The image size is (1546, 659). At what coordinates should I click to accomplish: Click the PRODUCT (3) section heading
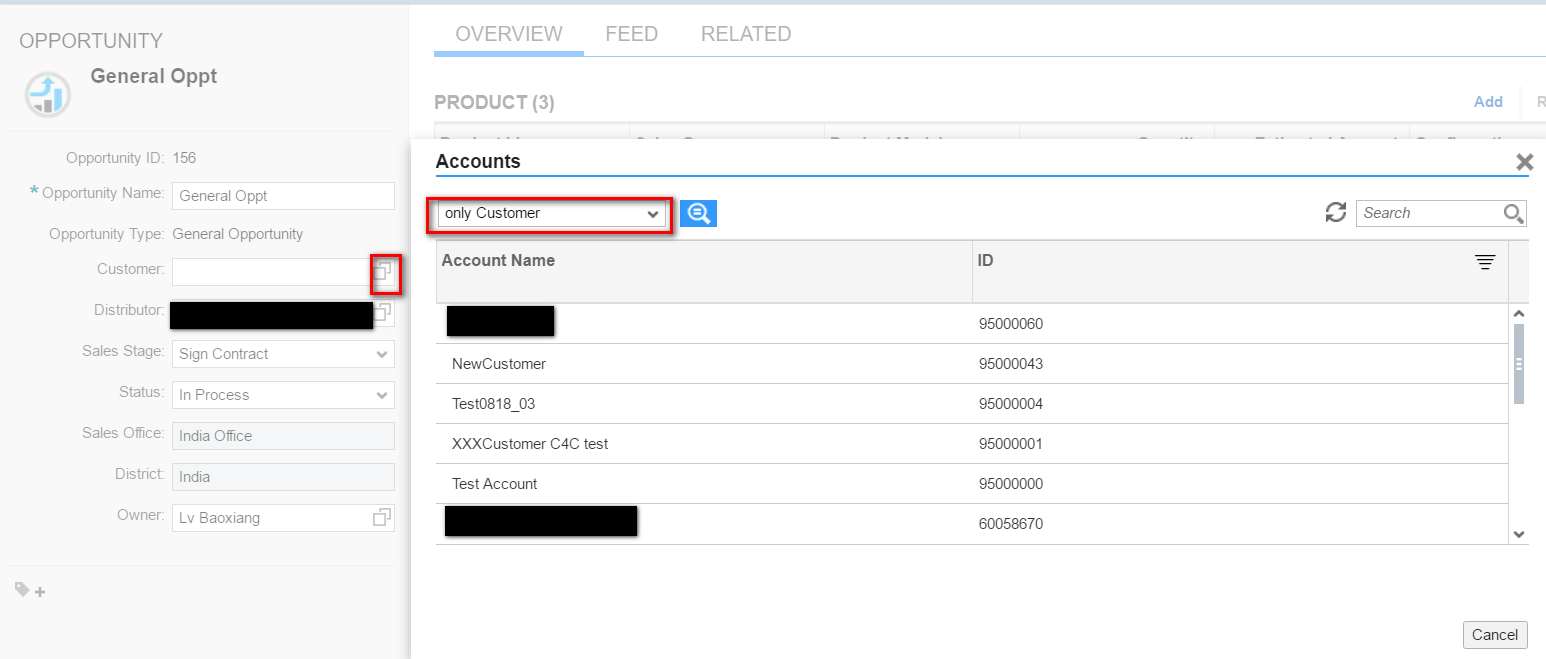coord(494,102)
